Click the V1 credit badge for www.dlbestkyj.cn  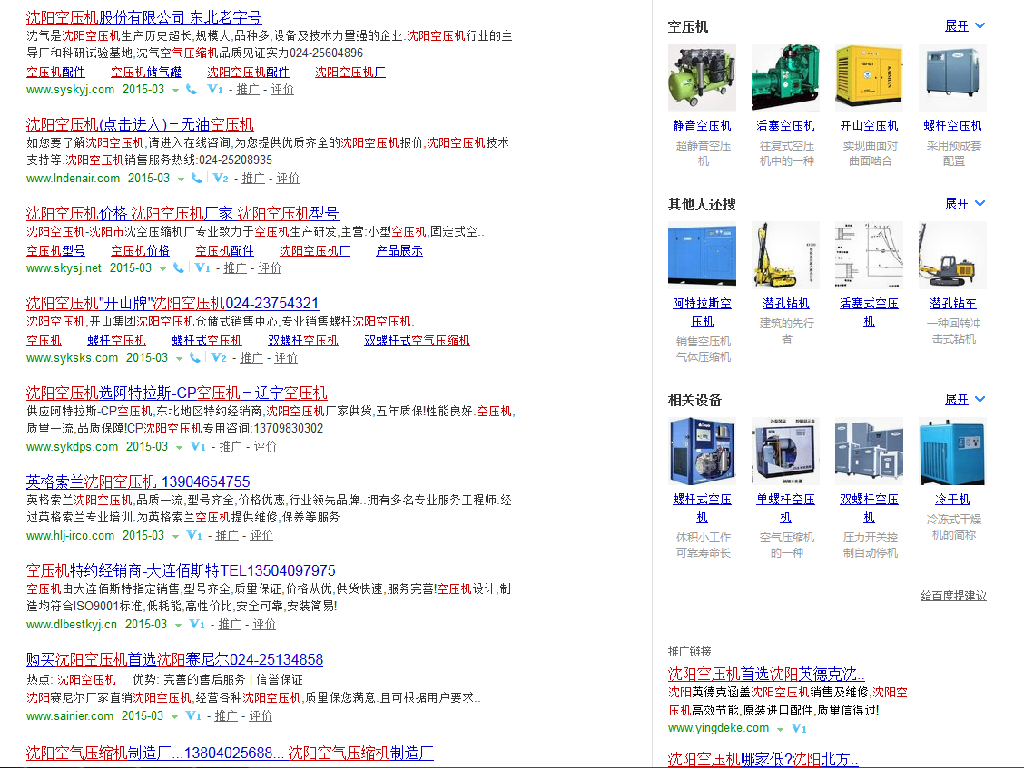coord(197,624)
